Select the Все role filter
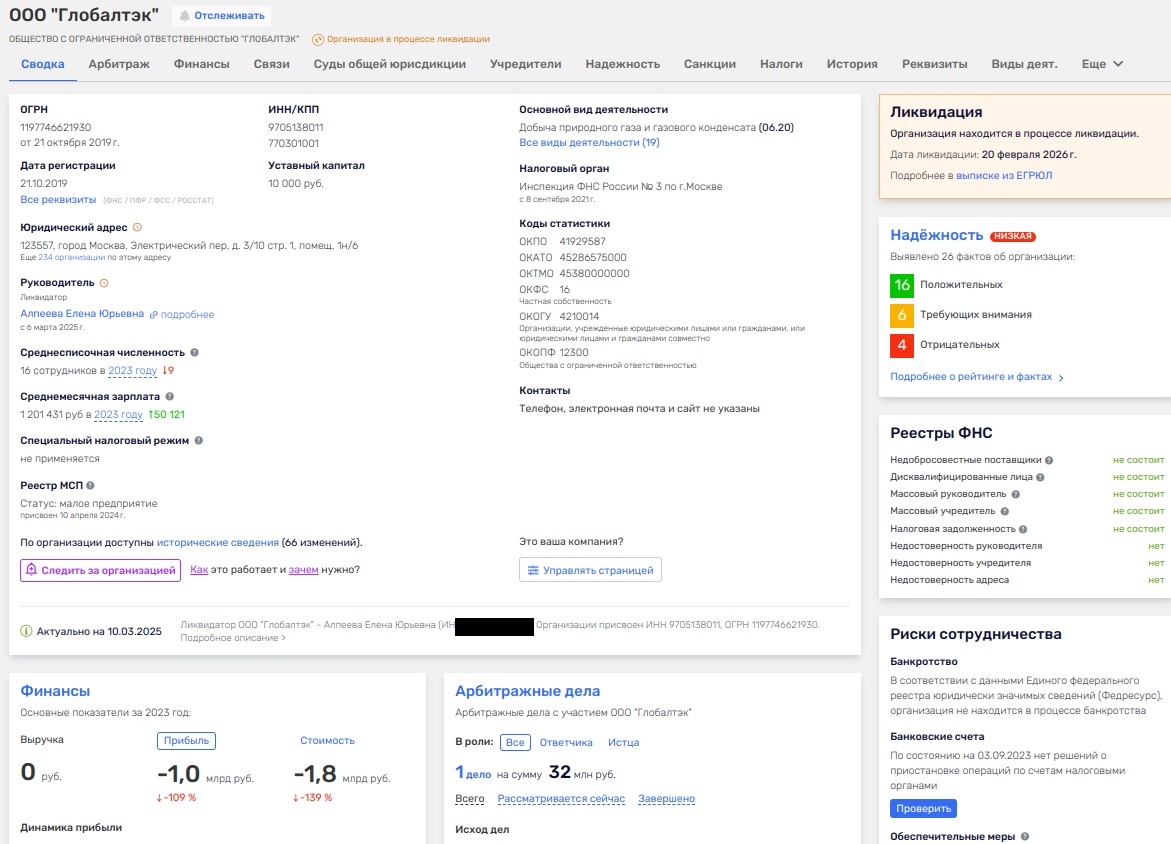Viewport: 1171px width, 844px height. (x=515, y=742)
